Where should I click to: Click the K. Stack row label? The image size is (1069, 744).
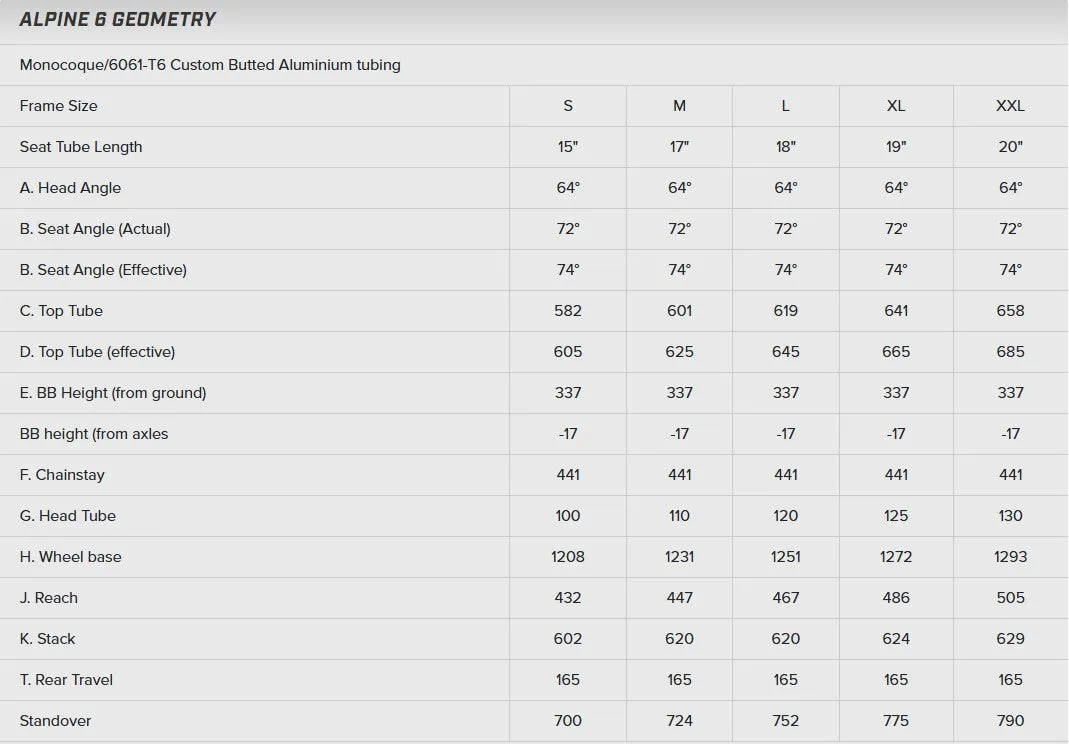pos(47,638)
